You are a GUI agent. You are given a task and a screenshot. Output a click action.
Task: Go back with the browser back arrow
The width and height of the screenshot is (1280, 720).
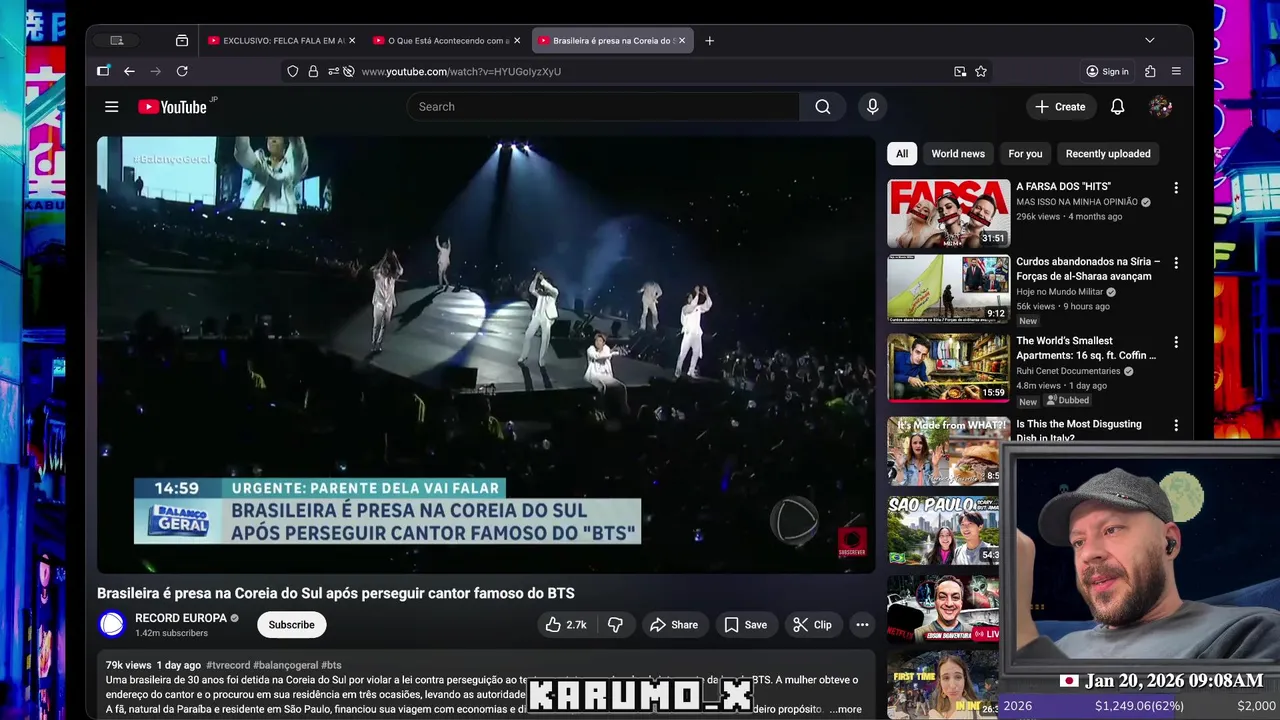[129, 71]
